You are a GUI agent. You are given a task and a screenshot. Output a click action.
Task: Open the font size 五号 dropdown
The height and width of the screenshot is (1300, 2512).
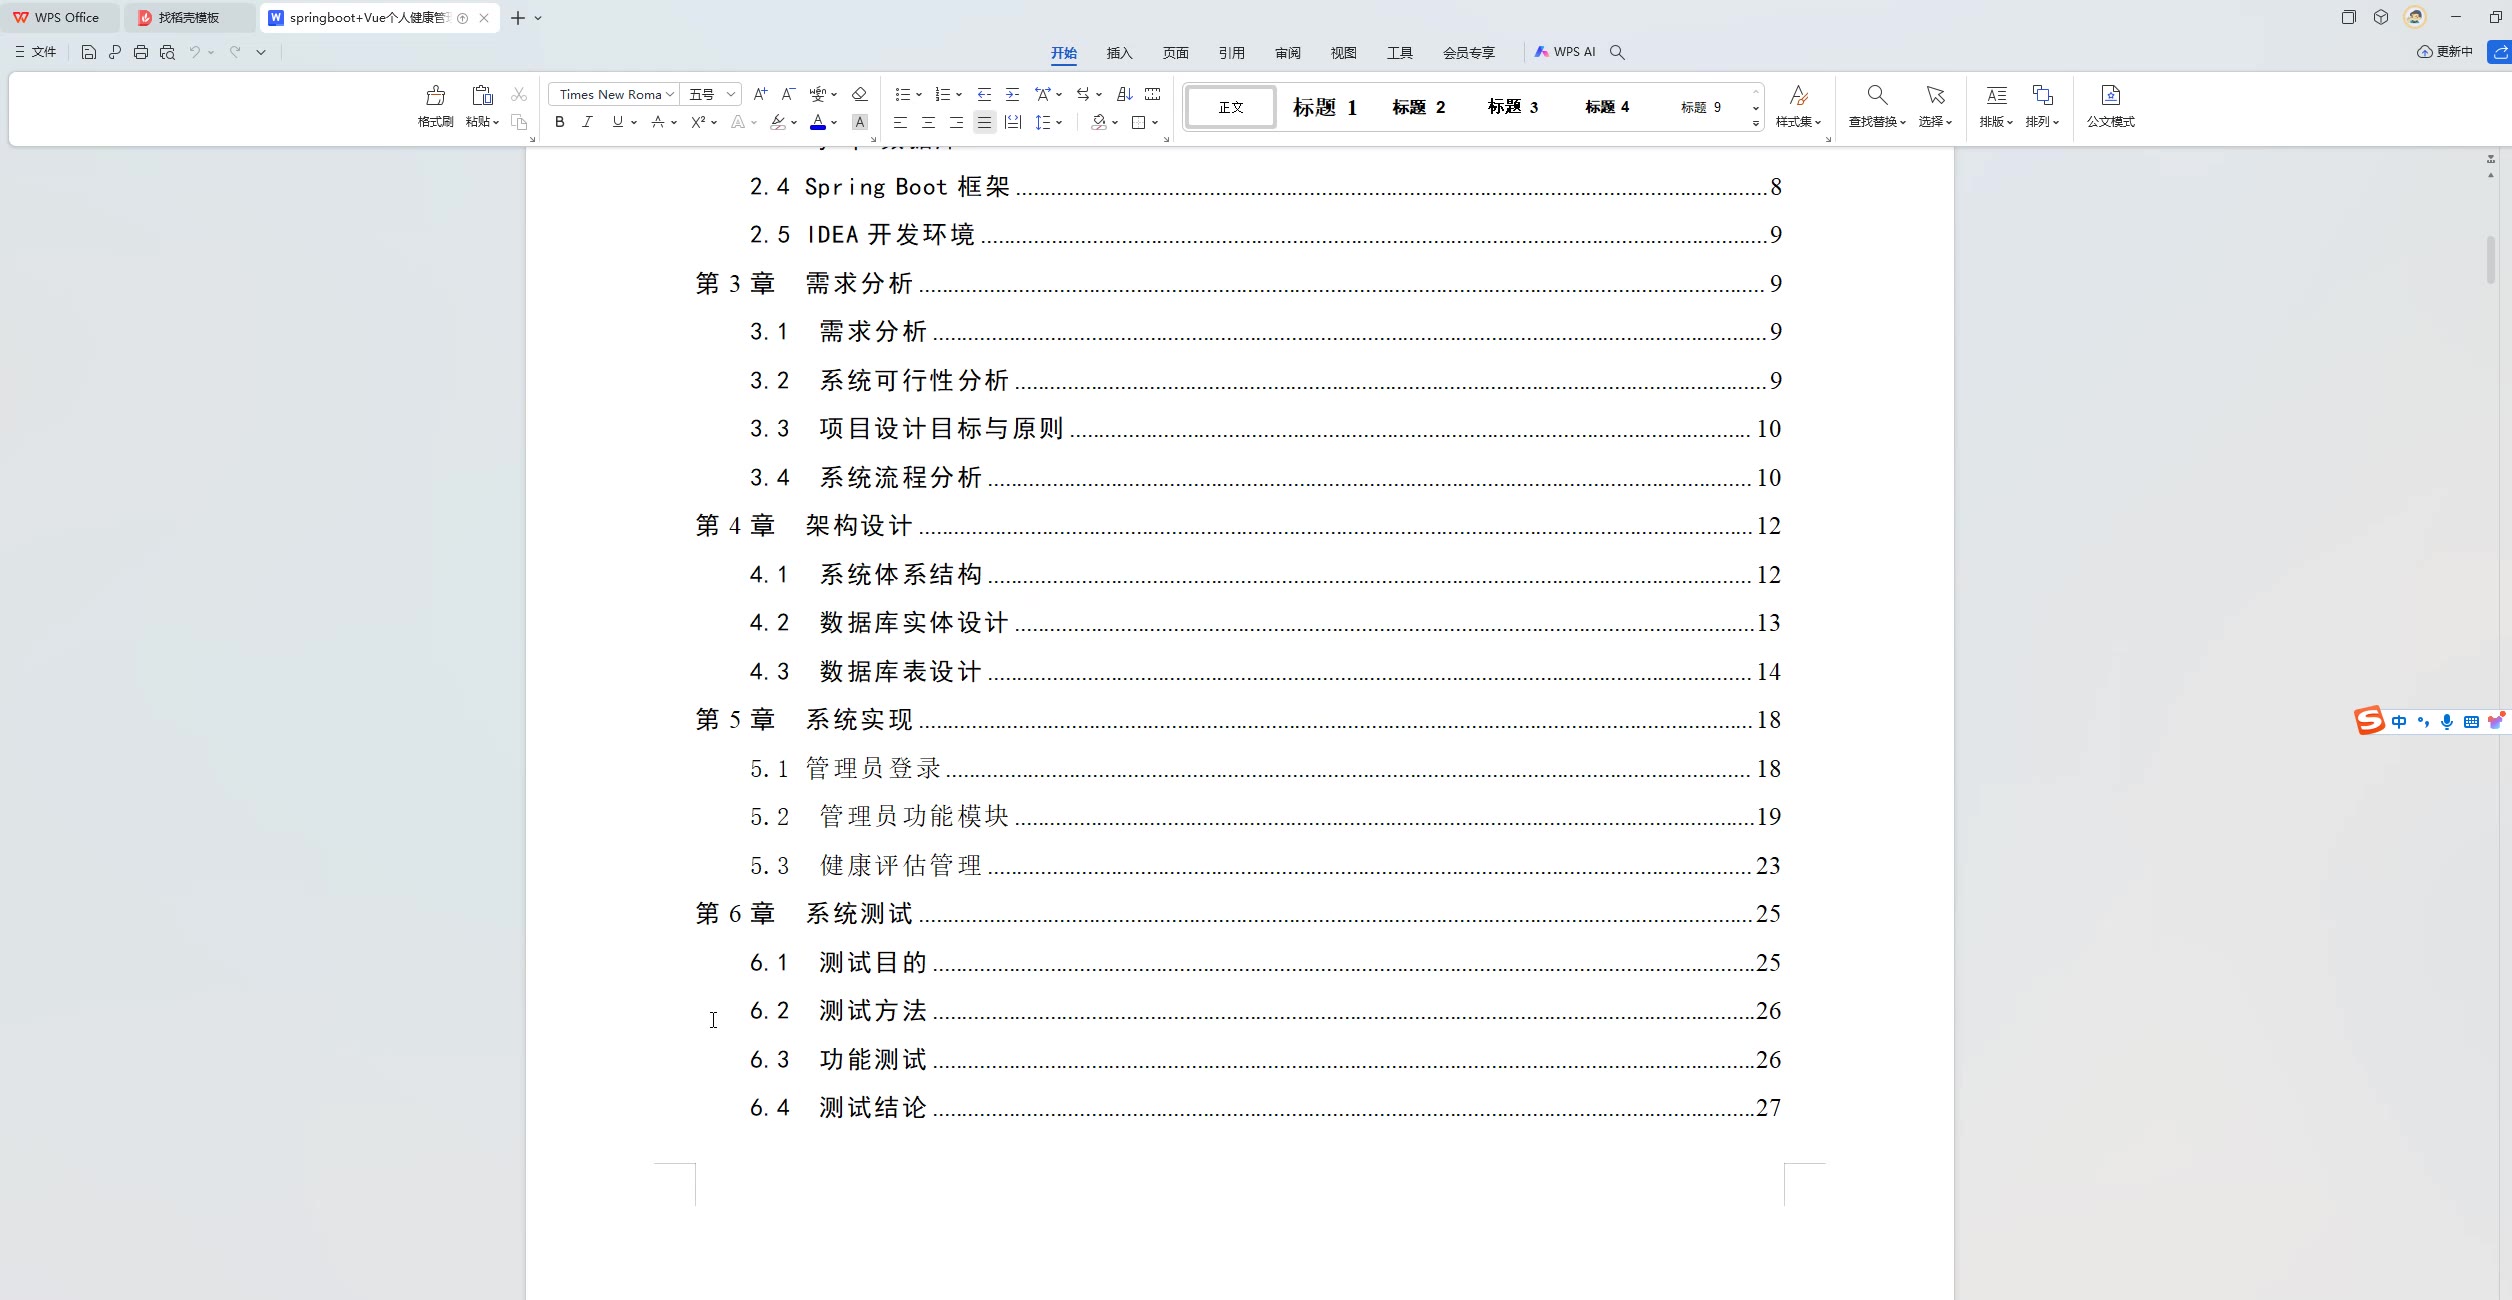click(x=730, y=94)
